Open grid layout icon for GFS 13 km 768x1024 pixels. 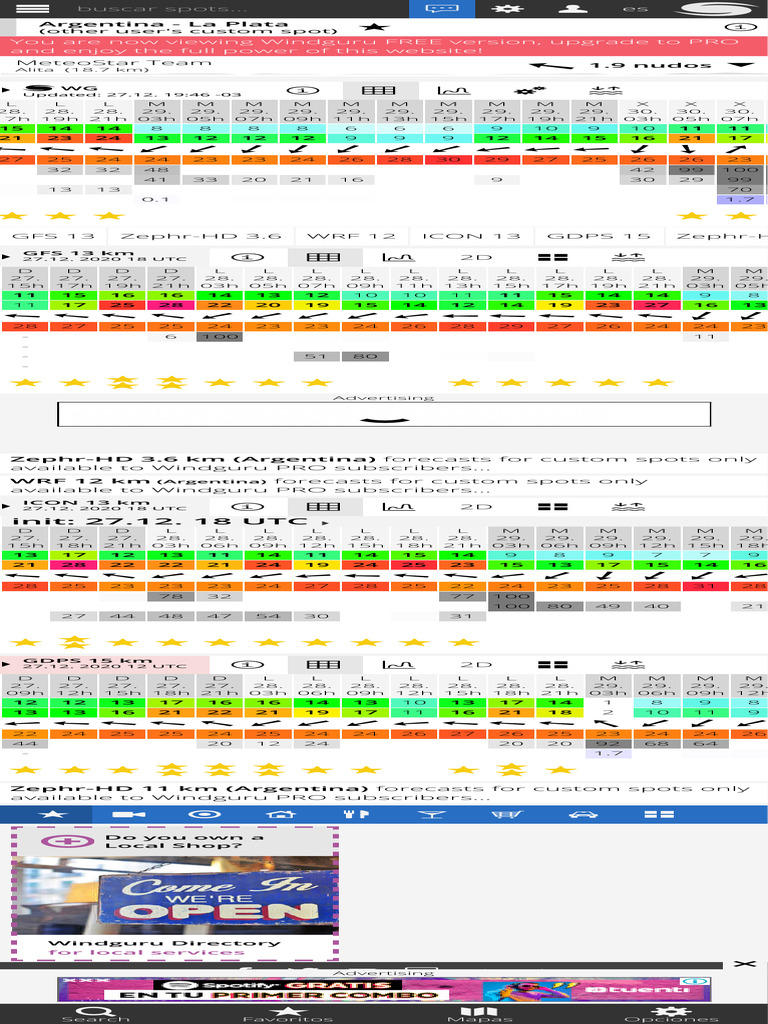[552, 257]
